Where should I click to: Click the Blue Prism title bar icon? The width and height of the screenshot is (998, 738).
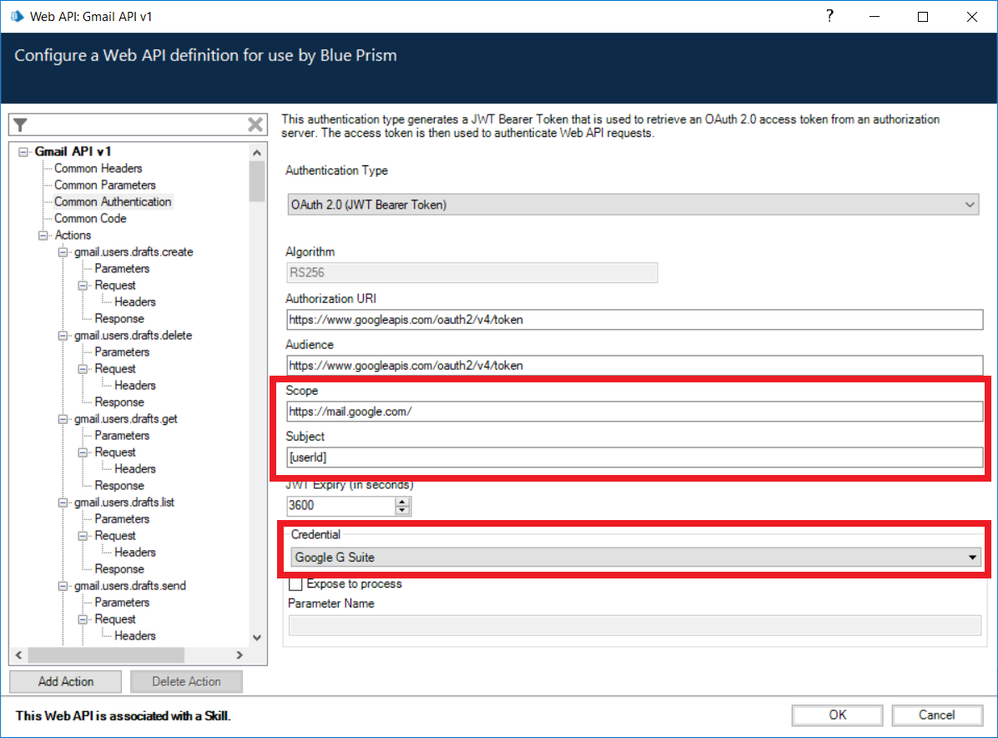click(x=17, y=16)
